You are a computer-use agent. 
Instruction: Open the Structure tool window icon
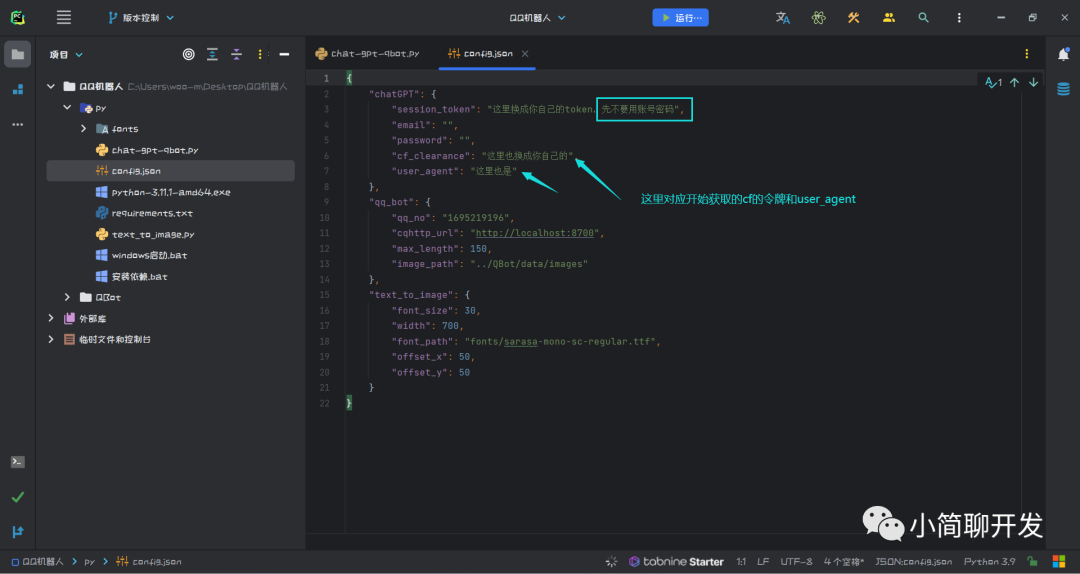click(x=17, y=89)
